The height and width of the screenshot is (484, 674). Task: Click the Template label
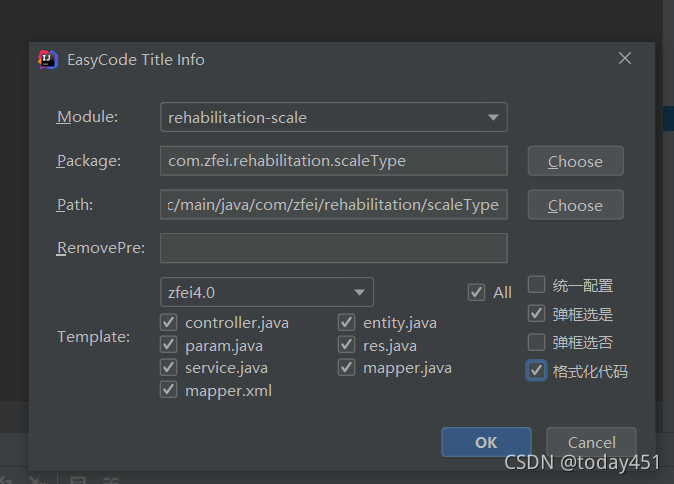[x=94, y=337]
